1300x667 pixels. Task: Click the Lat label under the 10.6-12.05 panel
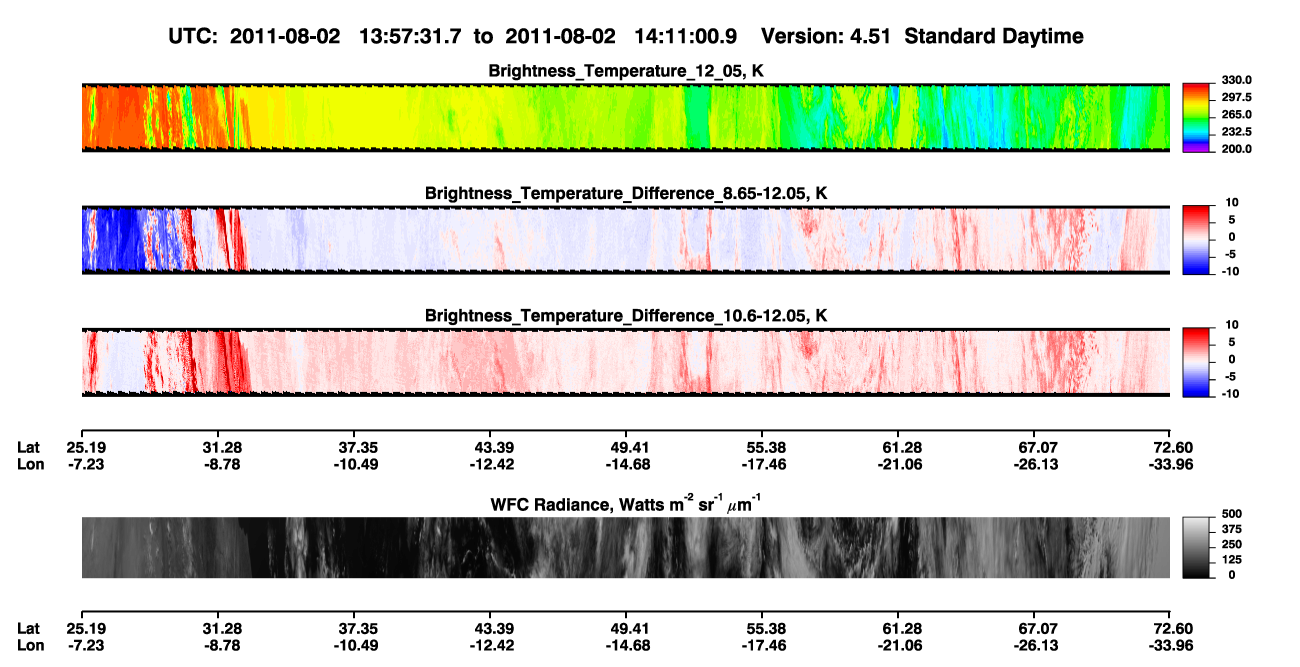pos(28,447)
